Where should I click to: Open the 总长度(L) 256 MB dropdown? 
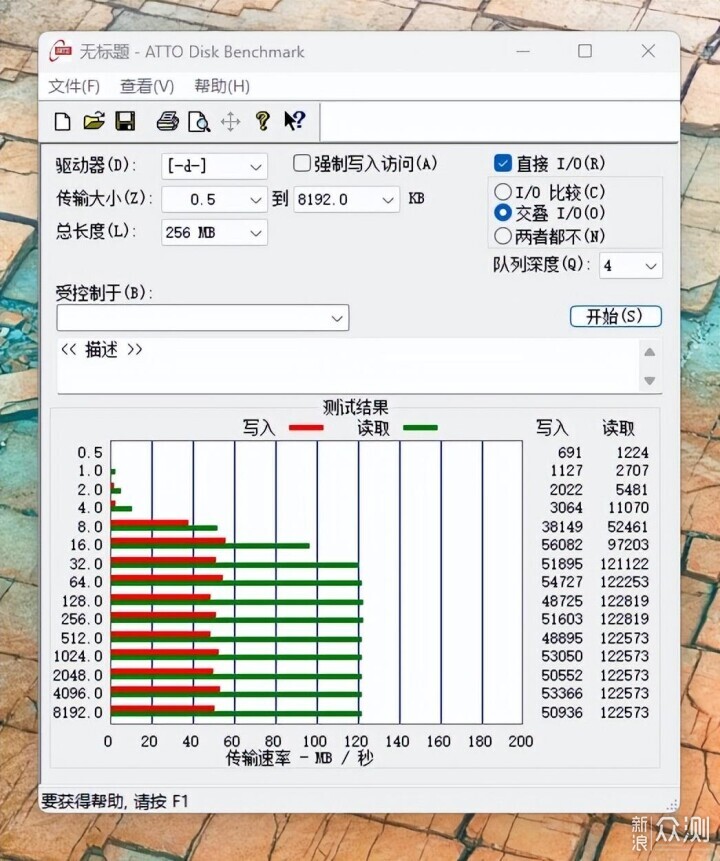coord(214,233)
